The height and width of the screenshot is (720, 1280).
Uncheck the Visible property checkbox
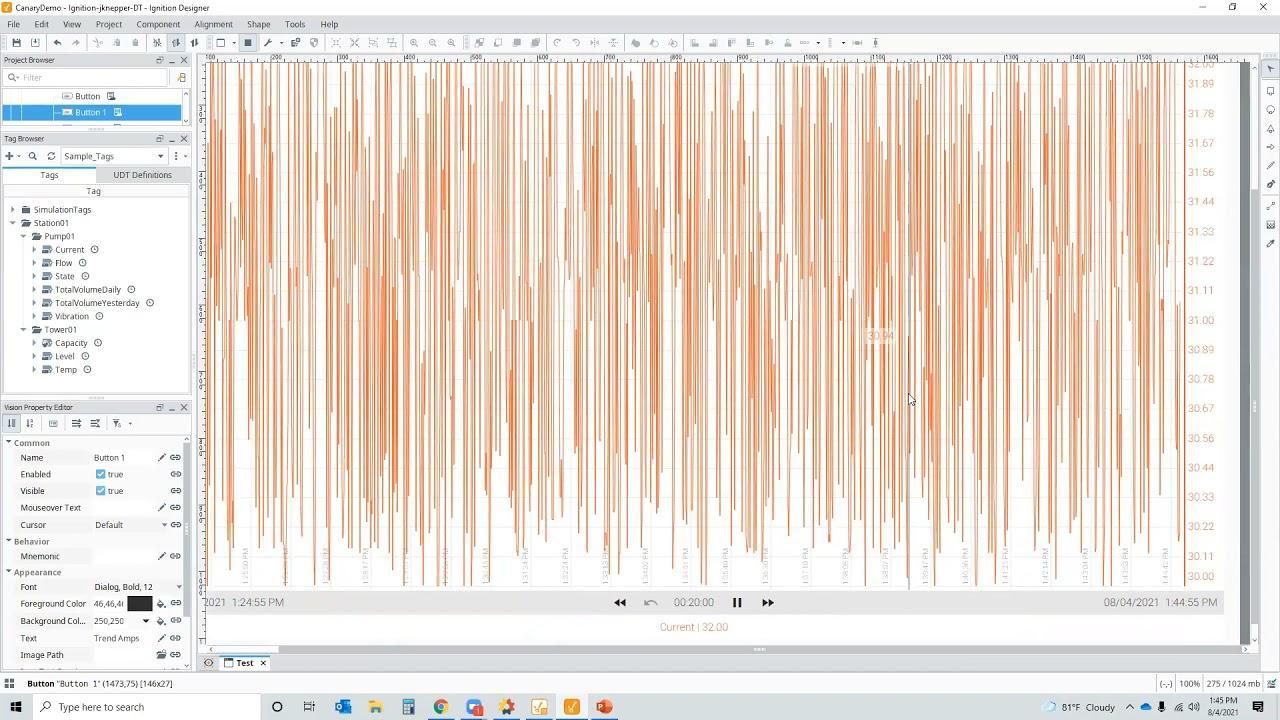point(100,491)
